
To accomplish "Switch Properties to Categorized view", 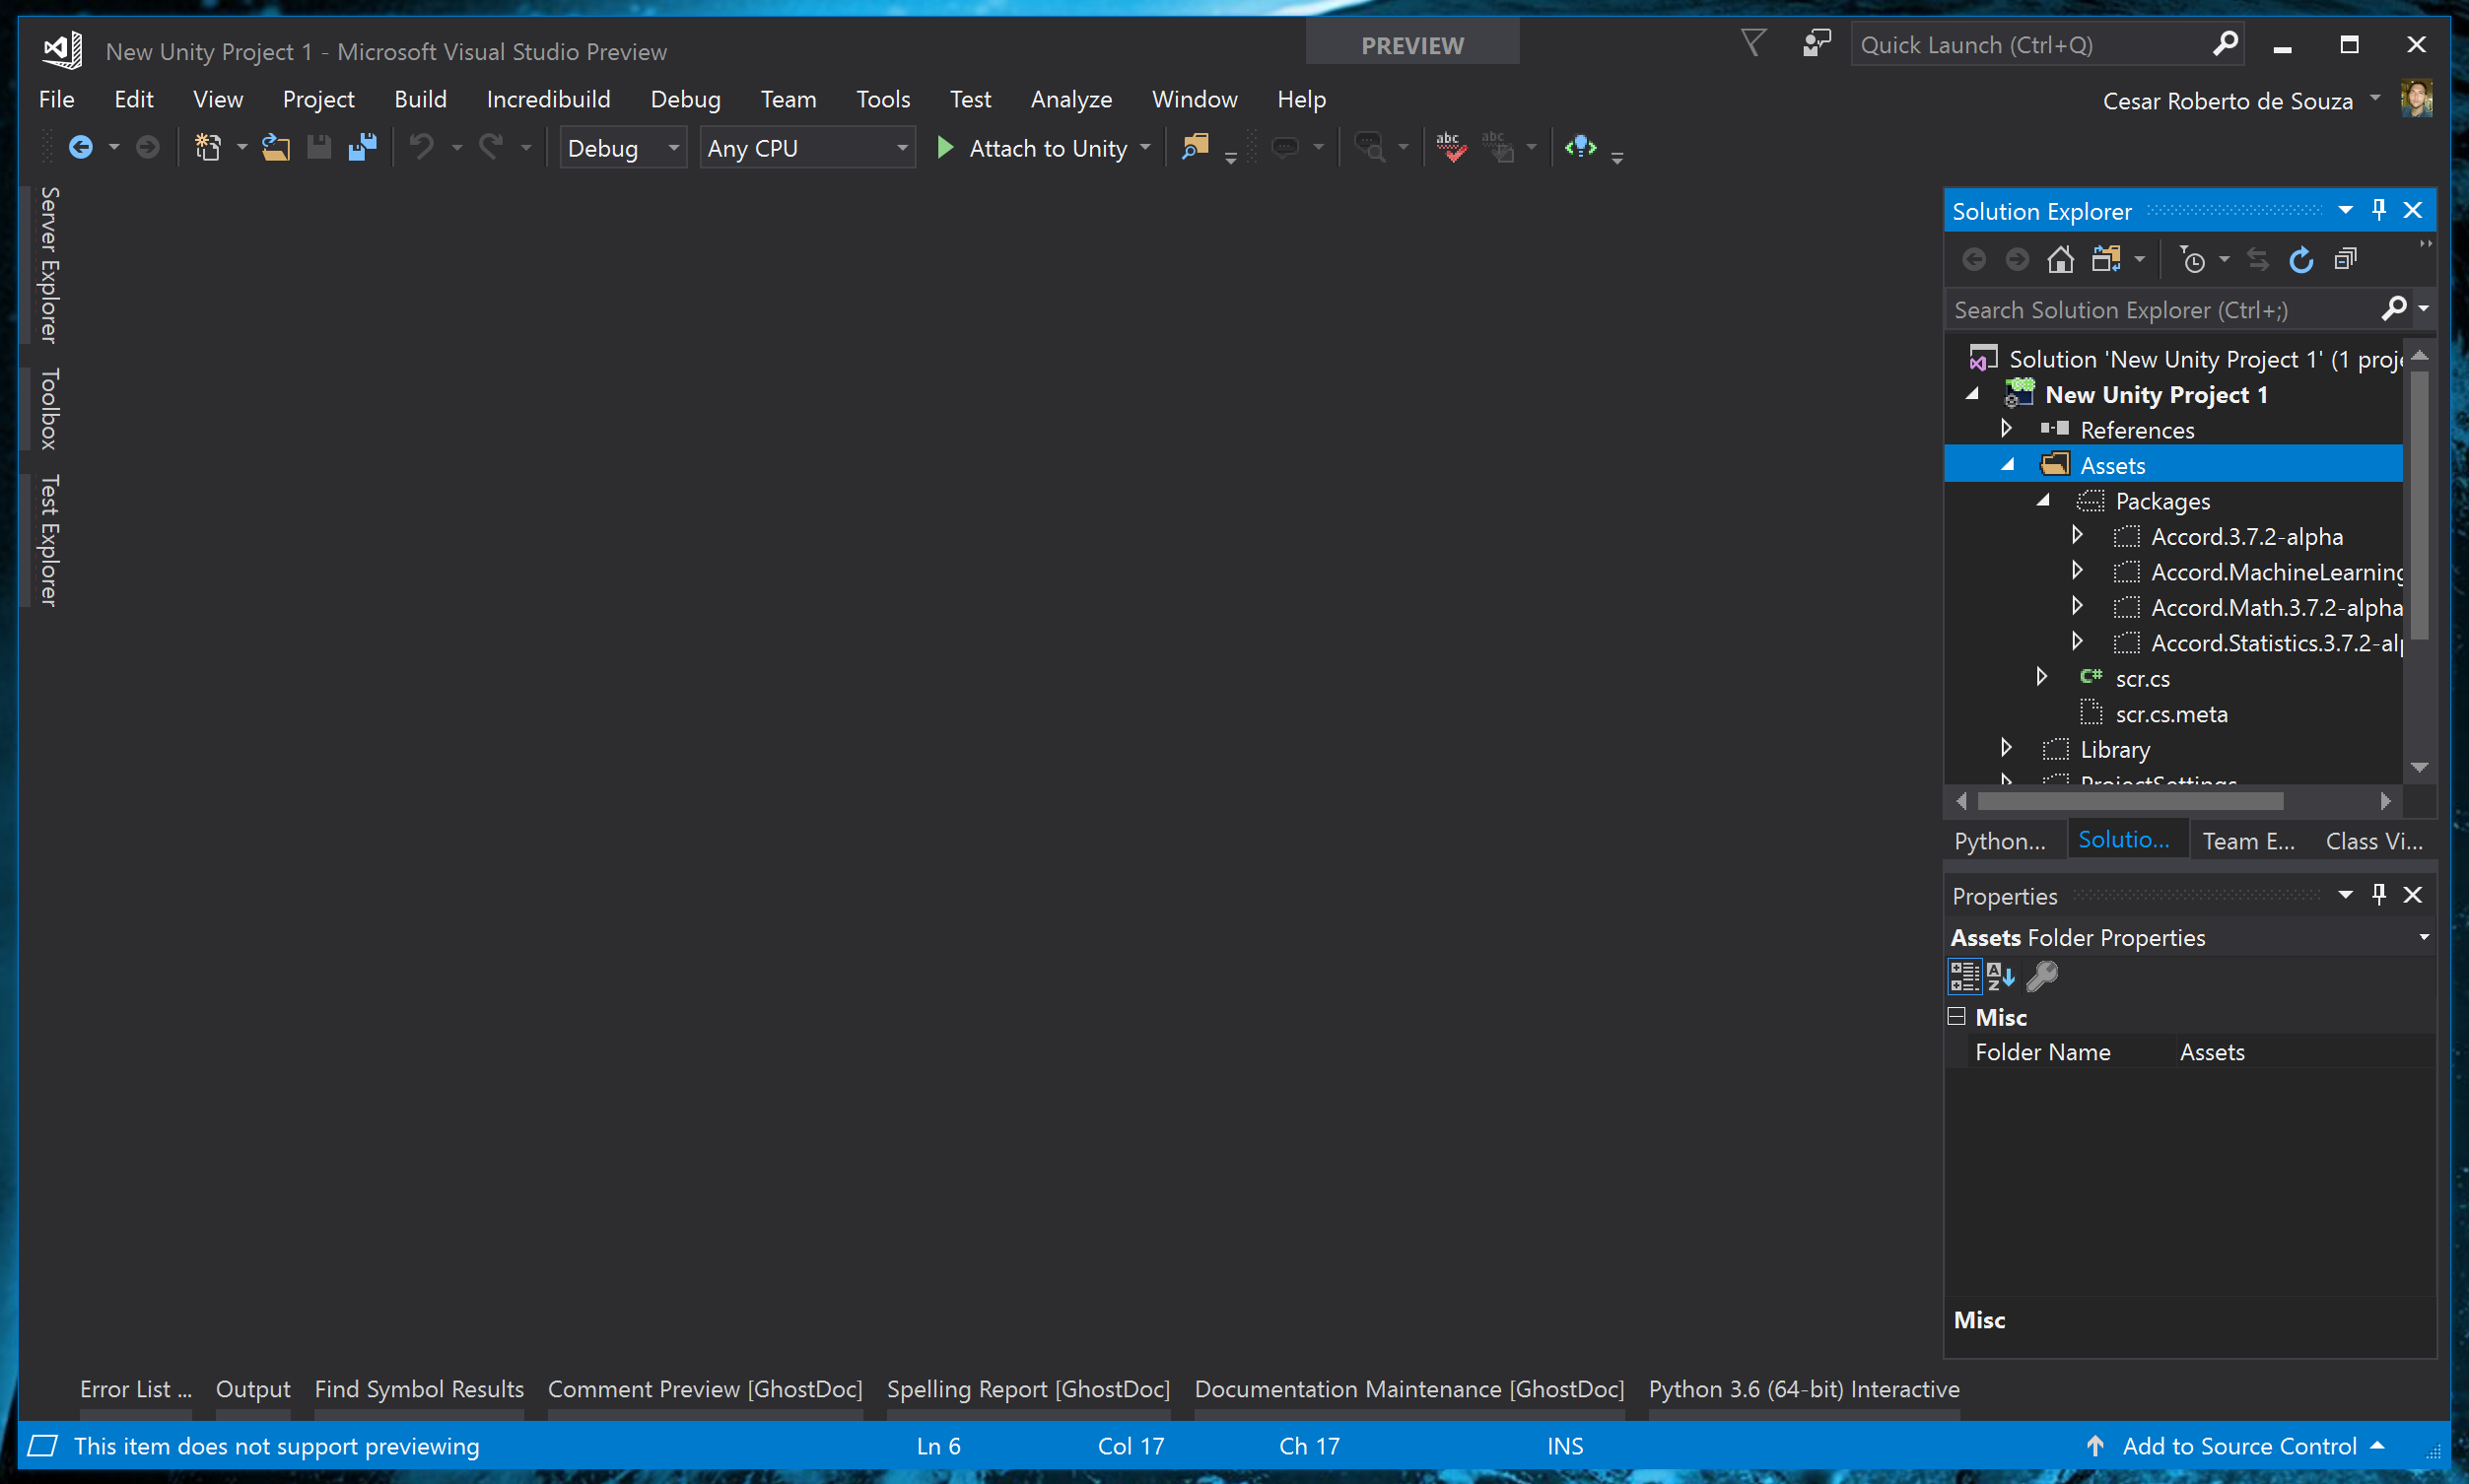I will point(1964,976).
